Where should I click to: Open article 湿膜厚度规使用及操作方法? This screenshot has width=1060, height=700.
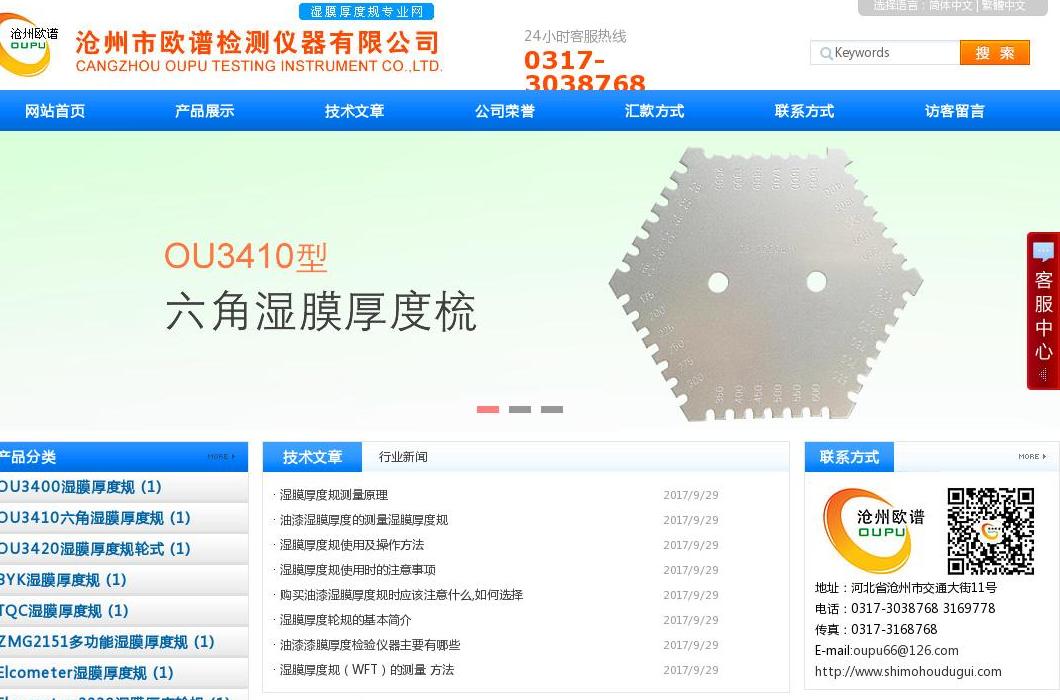352,545
